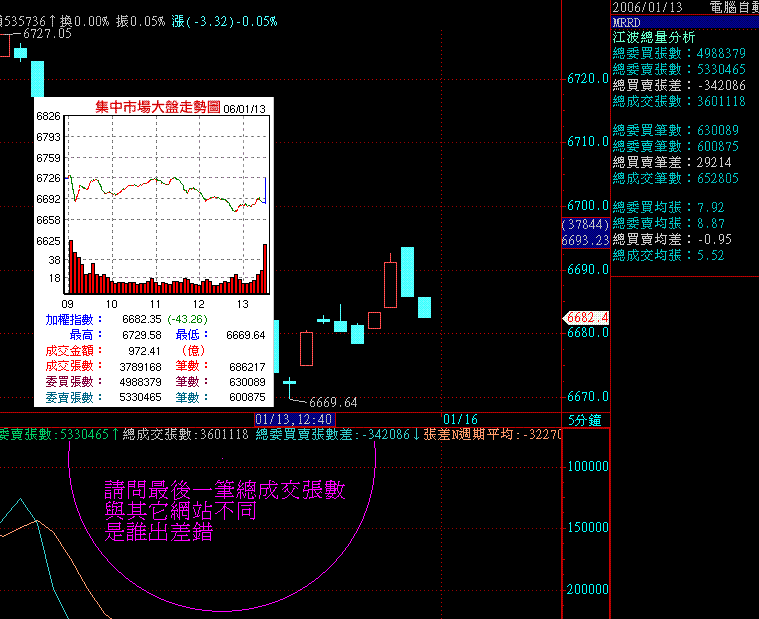Click 總委買張數 value 4988379 in panel
Image resolution: width=759 pixels, height=619 pixels.
tap(721, 53)
